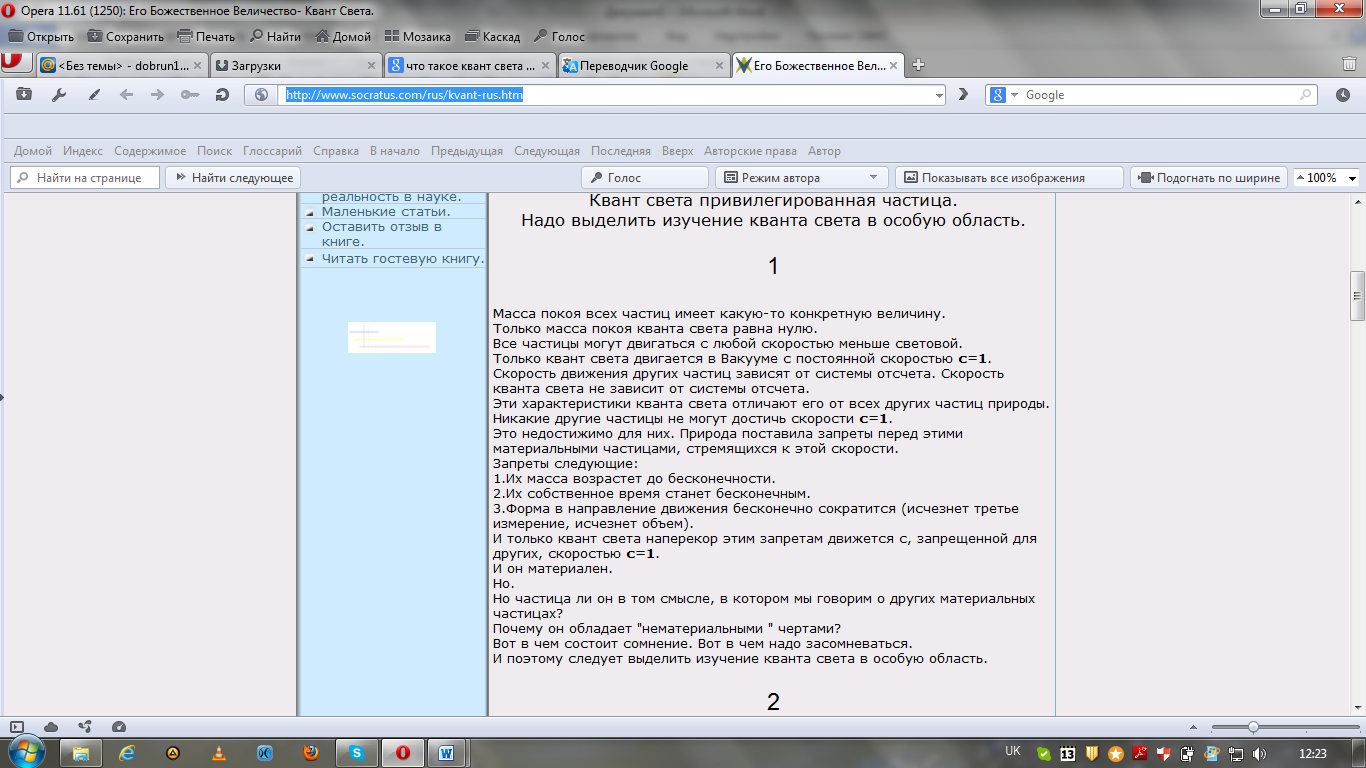Click Голос button in main toolbar

[559, 36]
